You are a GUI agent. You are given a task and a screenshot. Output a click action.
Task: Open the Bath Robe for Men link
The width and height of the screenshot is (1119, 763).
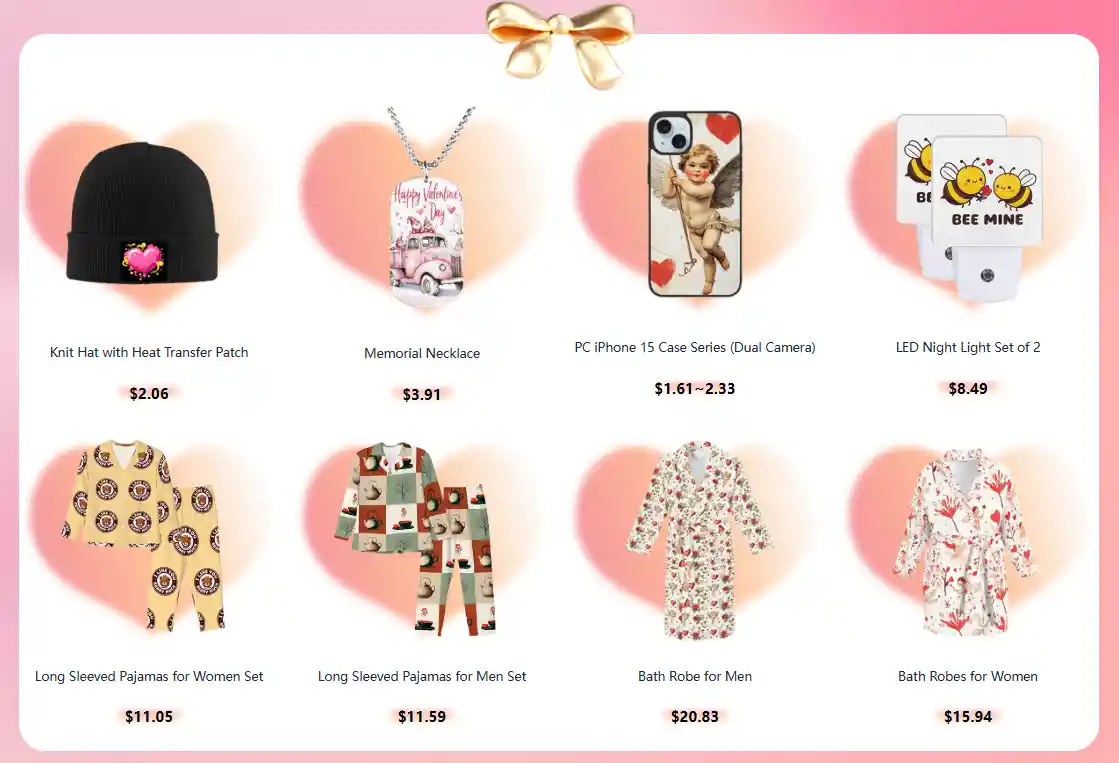(x=694, y=676)
